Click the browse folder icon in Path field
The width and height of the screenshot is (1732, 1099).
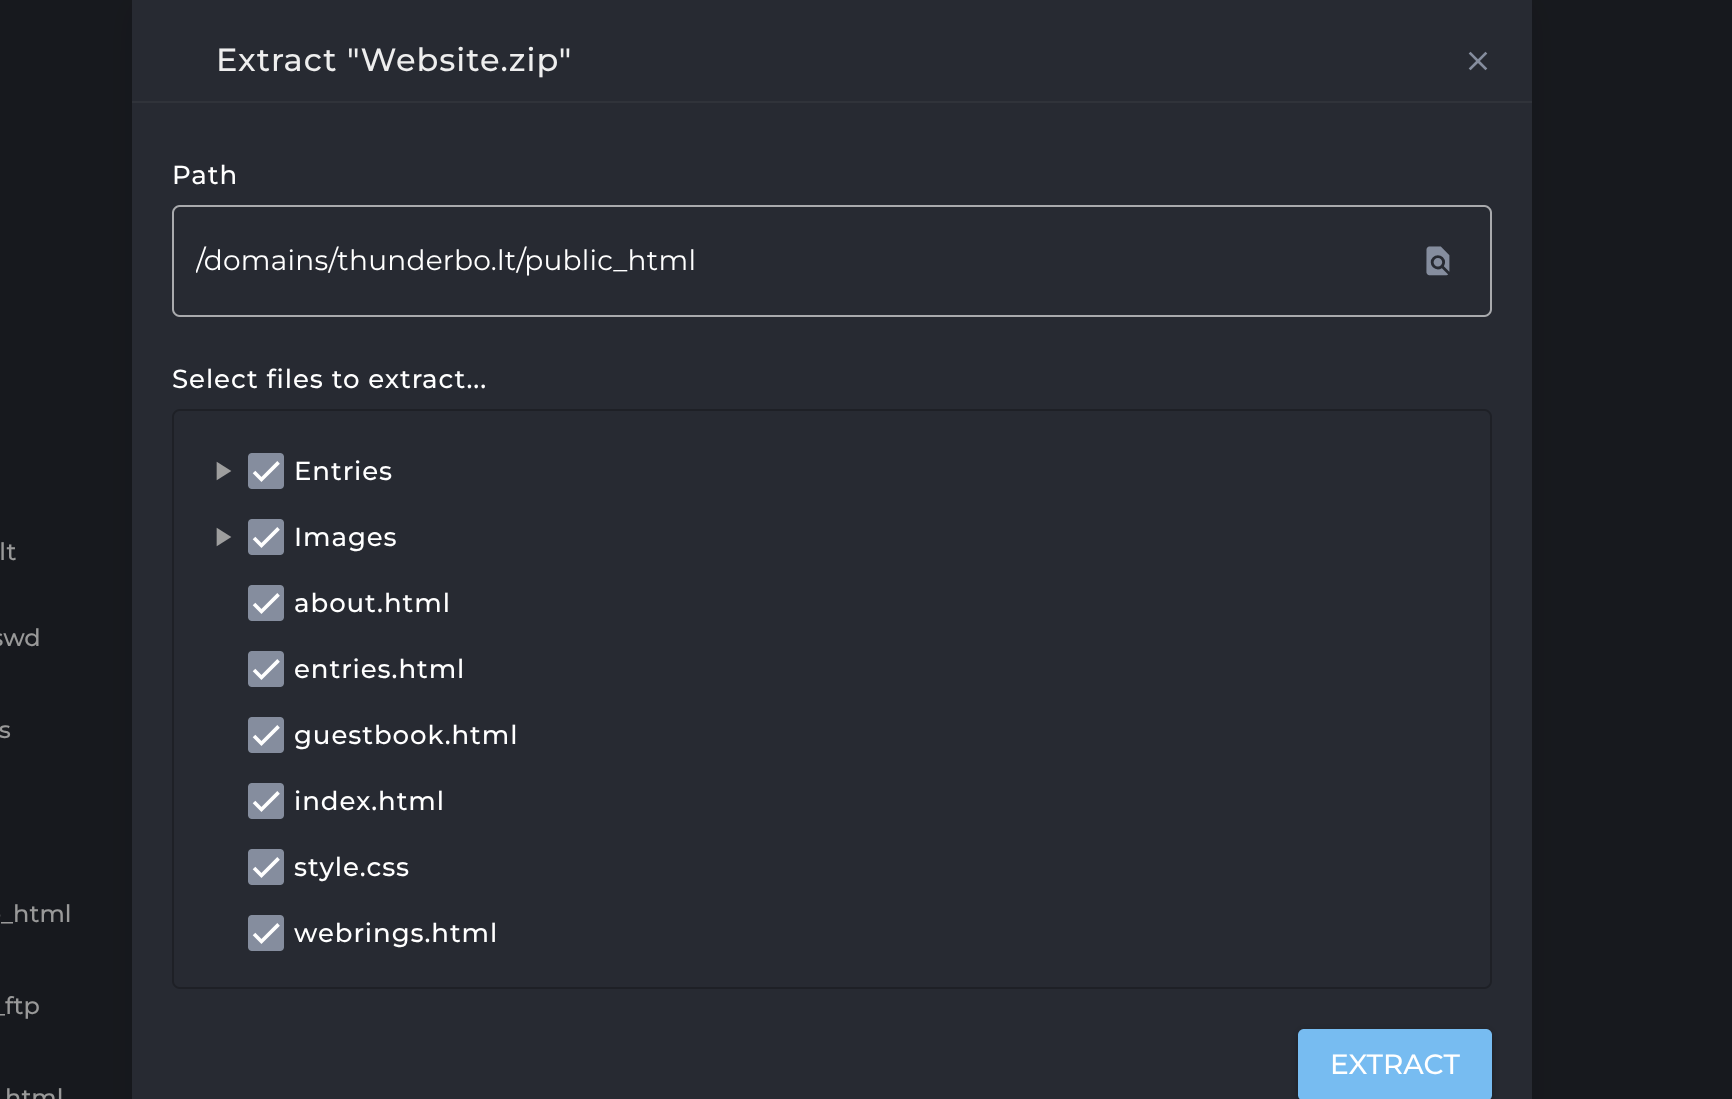tap(1437, 261)
